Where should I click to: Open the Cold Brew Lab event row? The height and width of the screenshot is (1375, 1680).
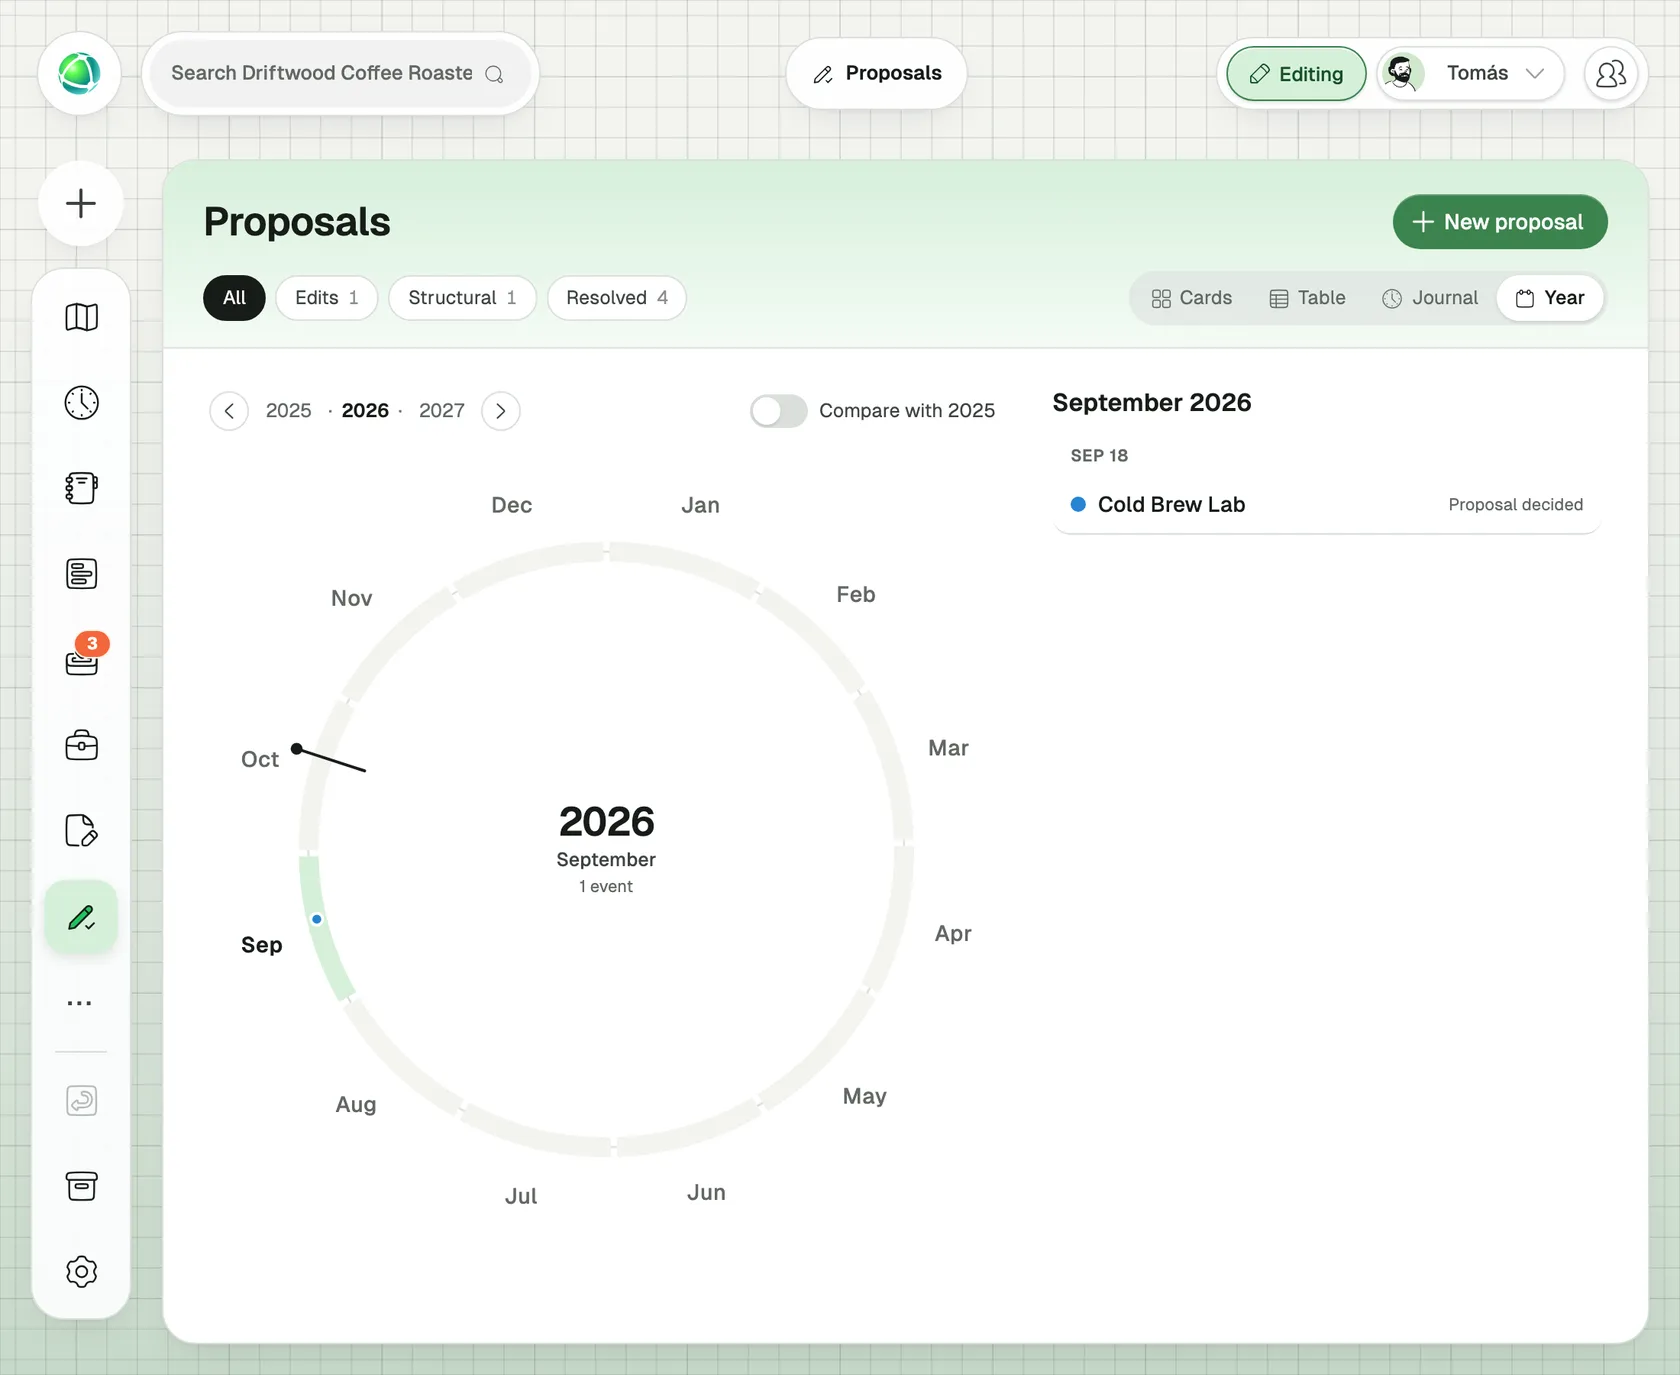point(1327,505)
